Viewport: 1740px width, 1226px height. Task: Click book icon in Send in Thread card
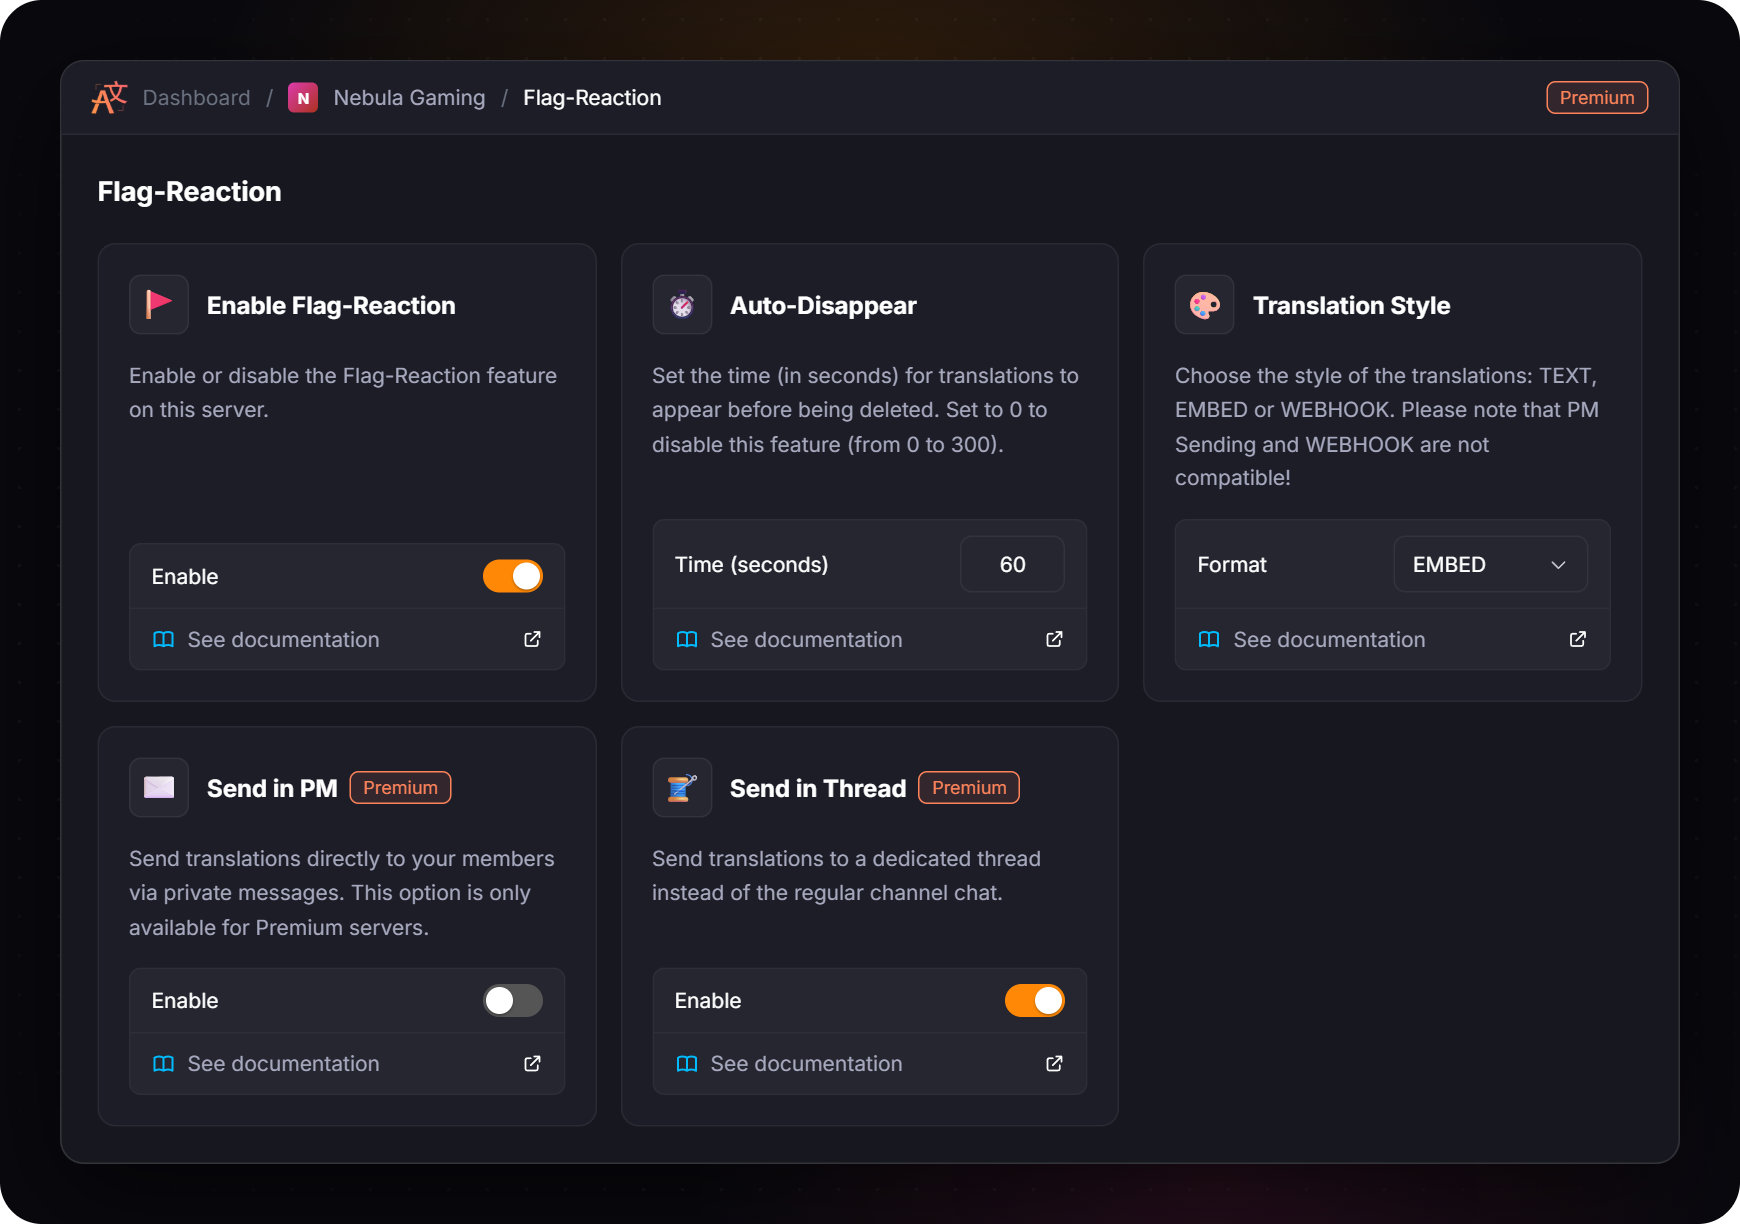tap(687, 1063)
